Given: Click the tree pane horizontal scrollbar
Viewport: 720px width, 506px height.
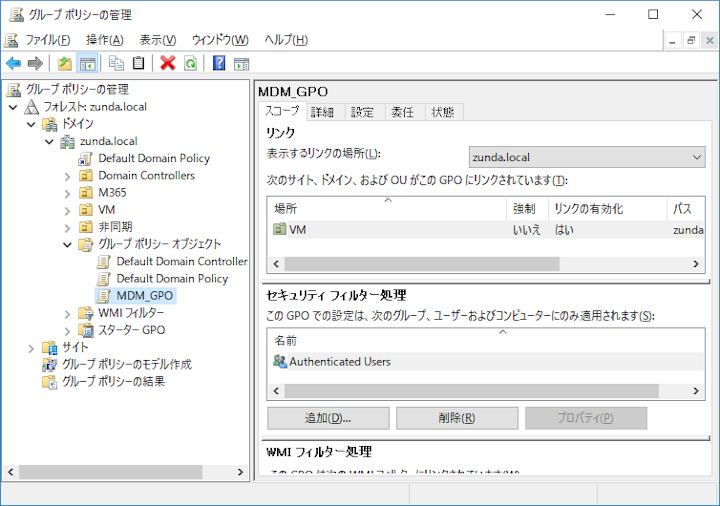Looking at the screenshot, I should coord(110,472).
